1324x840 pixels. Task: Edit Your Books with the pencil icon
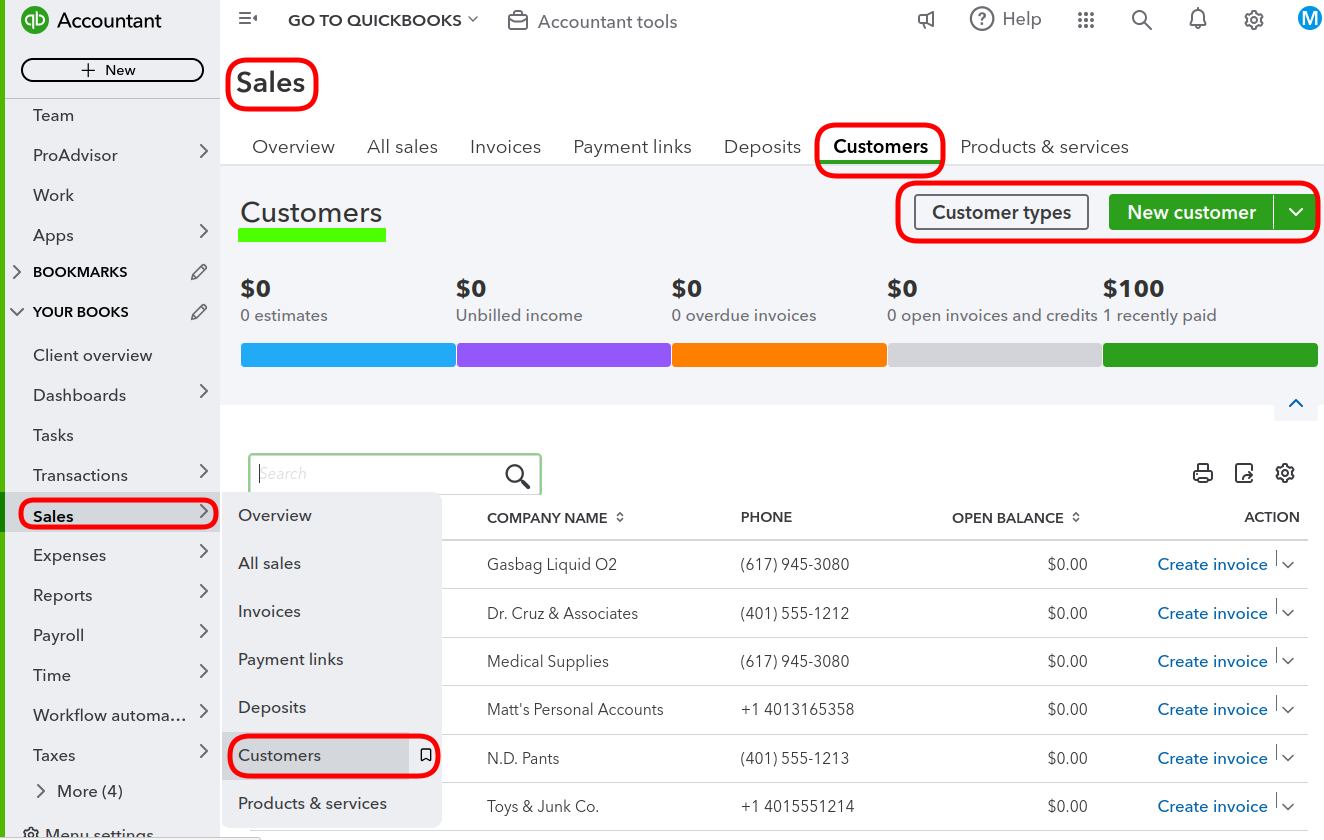(x=199, y=312)
